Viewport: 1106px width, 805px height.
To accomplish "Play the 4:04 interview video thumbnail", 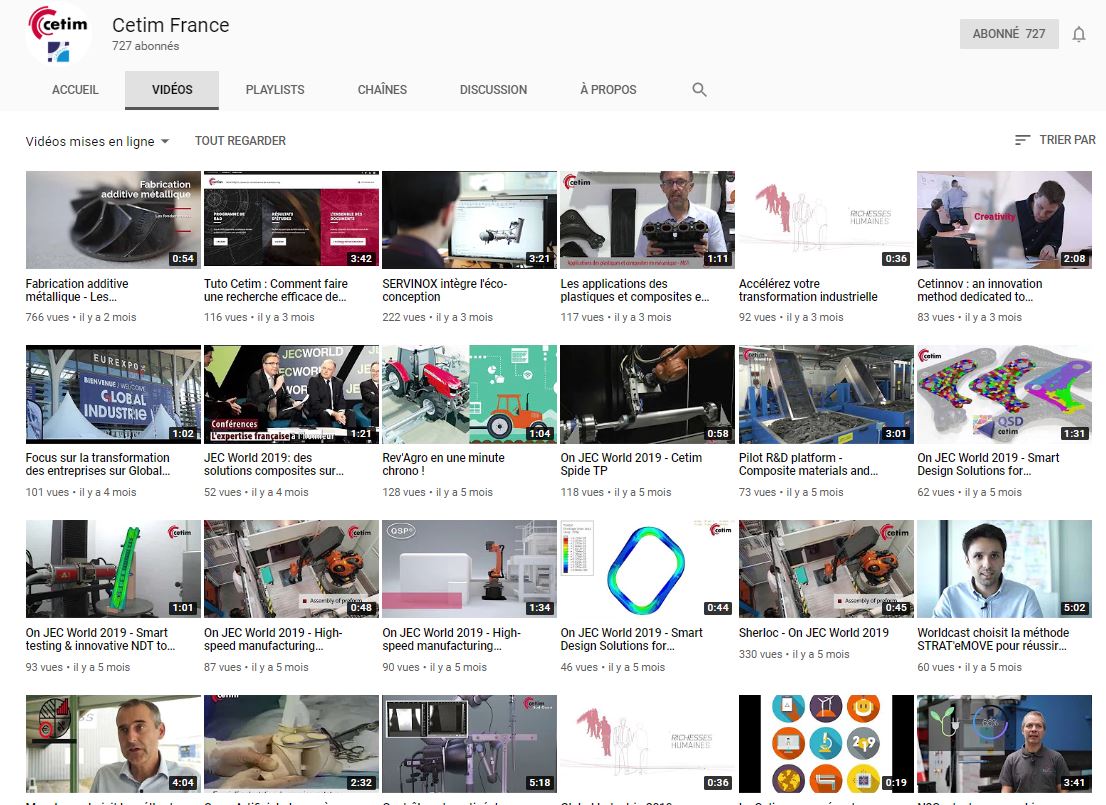I will pos(113,744).
